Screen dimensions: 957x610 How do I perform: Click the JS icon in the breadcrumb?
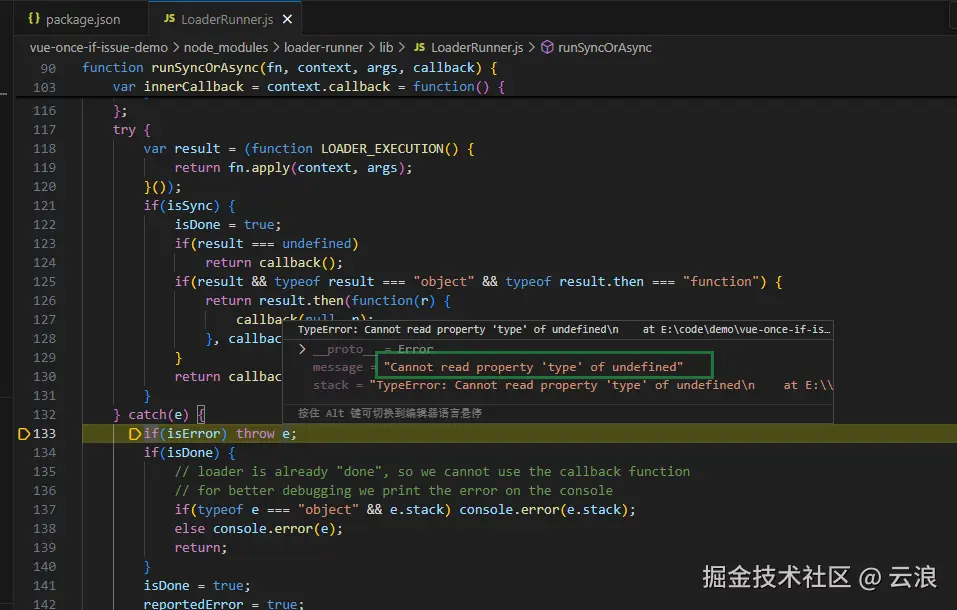click(x=419, y=47)
